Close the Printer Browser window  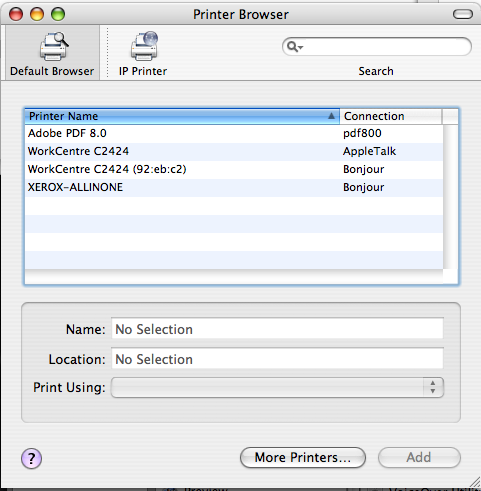tap(16, 14)
